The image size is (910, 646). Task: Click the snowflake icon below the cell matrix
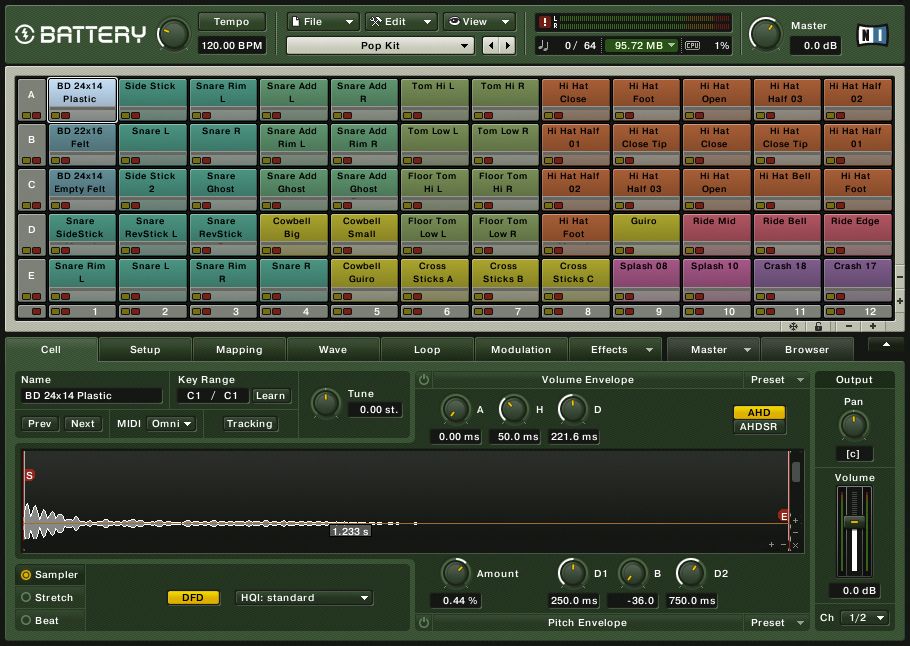pyautogui.click(x=794, y=326)
